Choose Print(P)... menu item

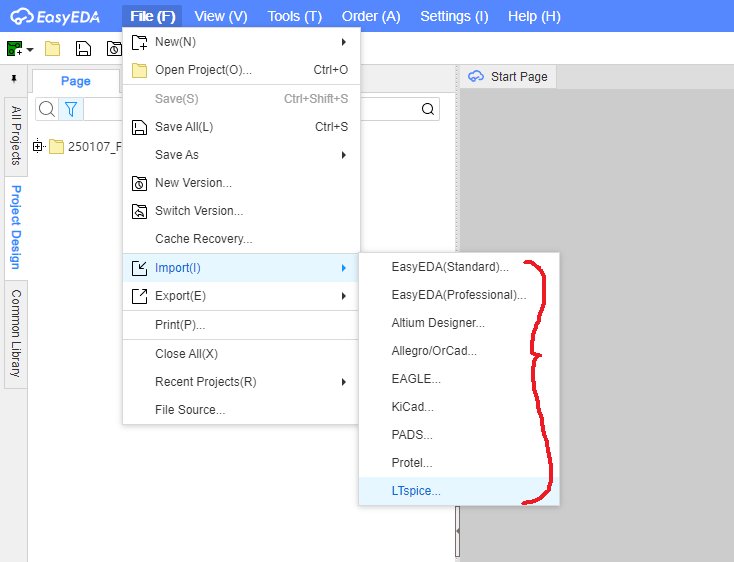[241, 325]
